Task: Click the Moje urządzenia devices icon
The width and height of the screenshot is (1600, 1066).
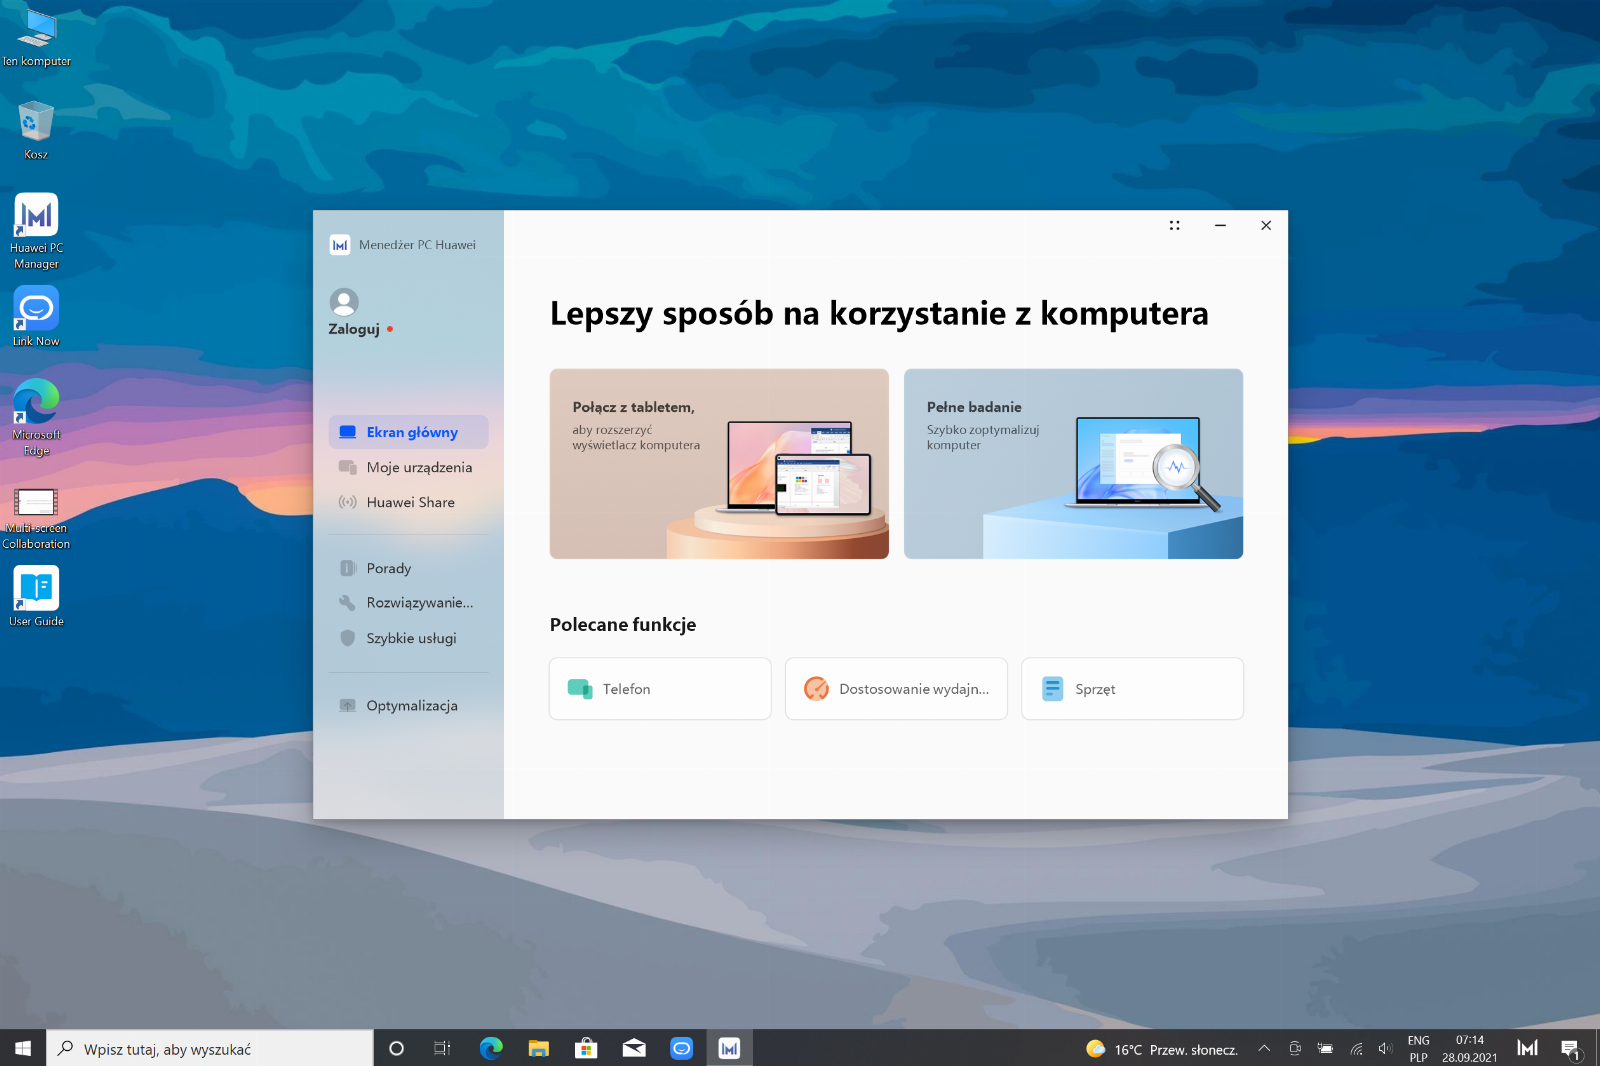Action: (348, 467)
